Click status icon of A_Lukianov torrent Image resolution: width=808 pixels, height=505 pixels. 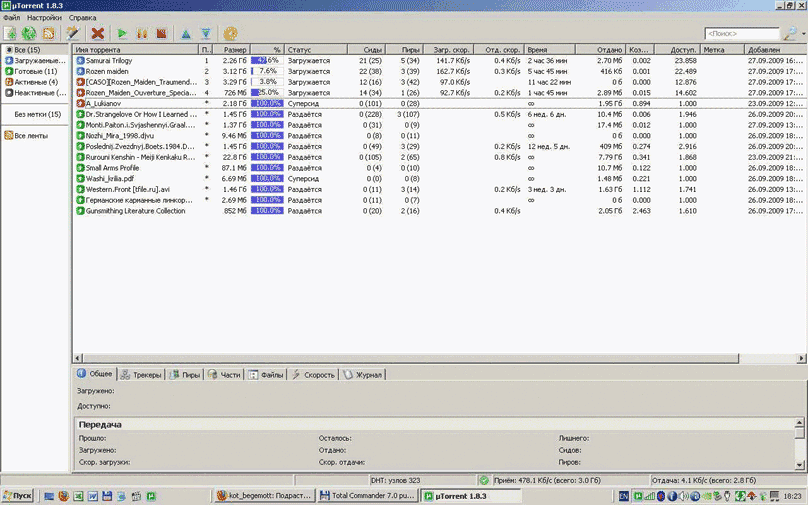(x=80, y=103)
